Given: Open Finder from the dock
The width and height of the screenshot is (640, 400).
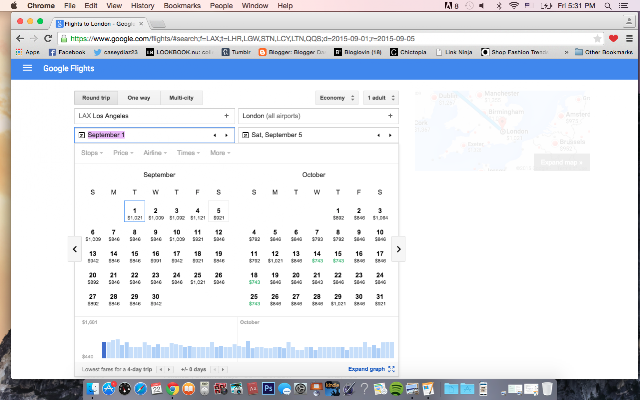Looking at the screenshot, I should (x=93, y=389).
